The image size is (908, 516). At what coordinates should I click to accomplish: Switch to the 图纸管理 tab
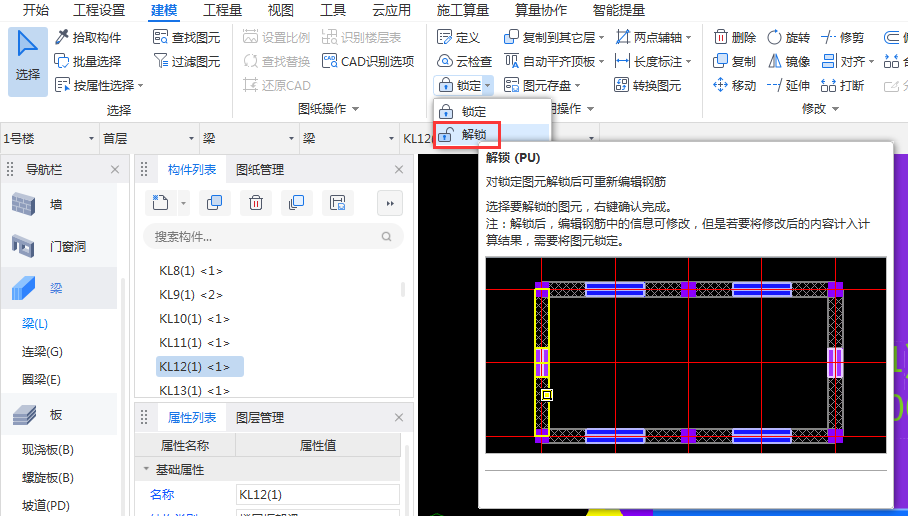click(260, 170)
